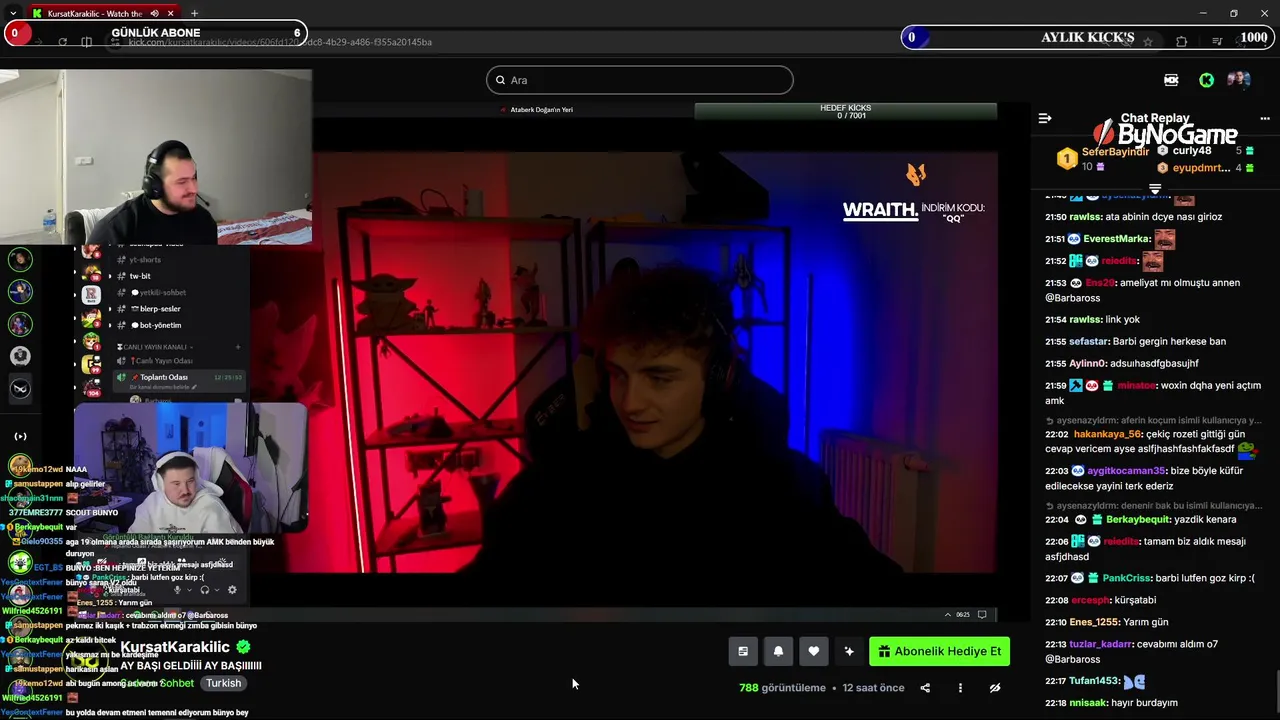Open the user profile avatar menu
Screen dimensions: 1280x720
point(1239,80)
